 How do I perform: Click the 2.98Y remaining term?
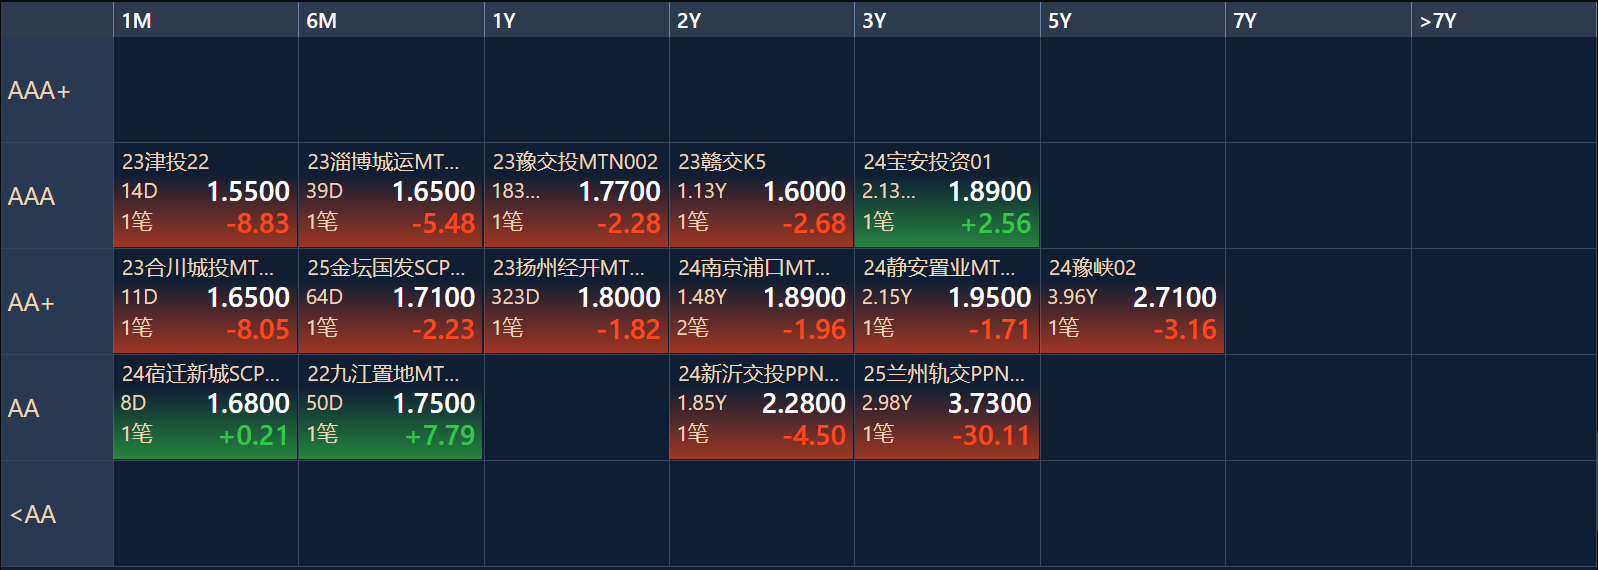click(x=887, y=403)
